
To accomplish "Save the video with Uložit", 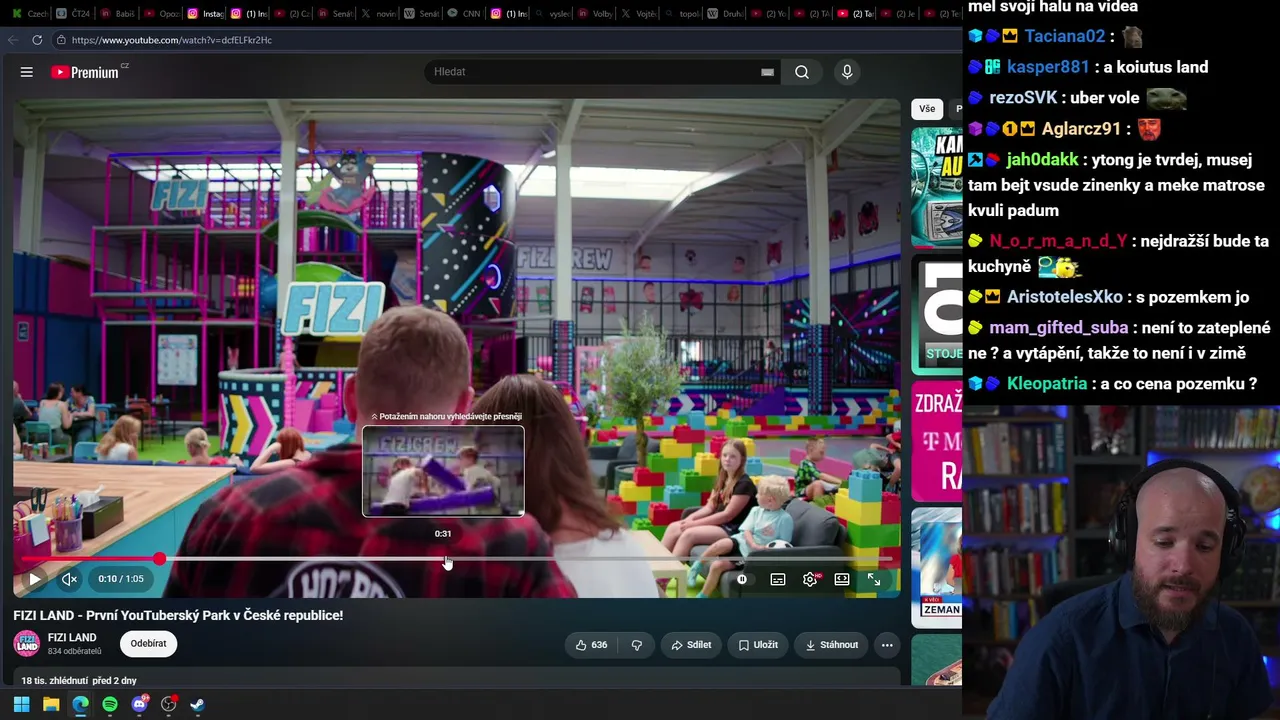I will [758, 645].
